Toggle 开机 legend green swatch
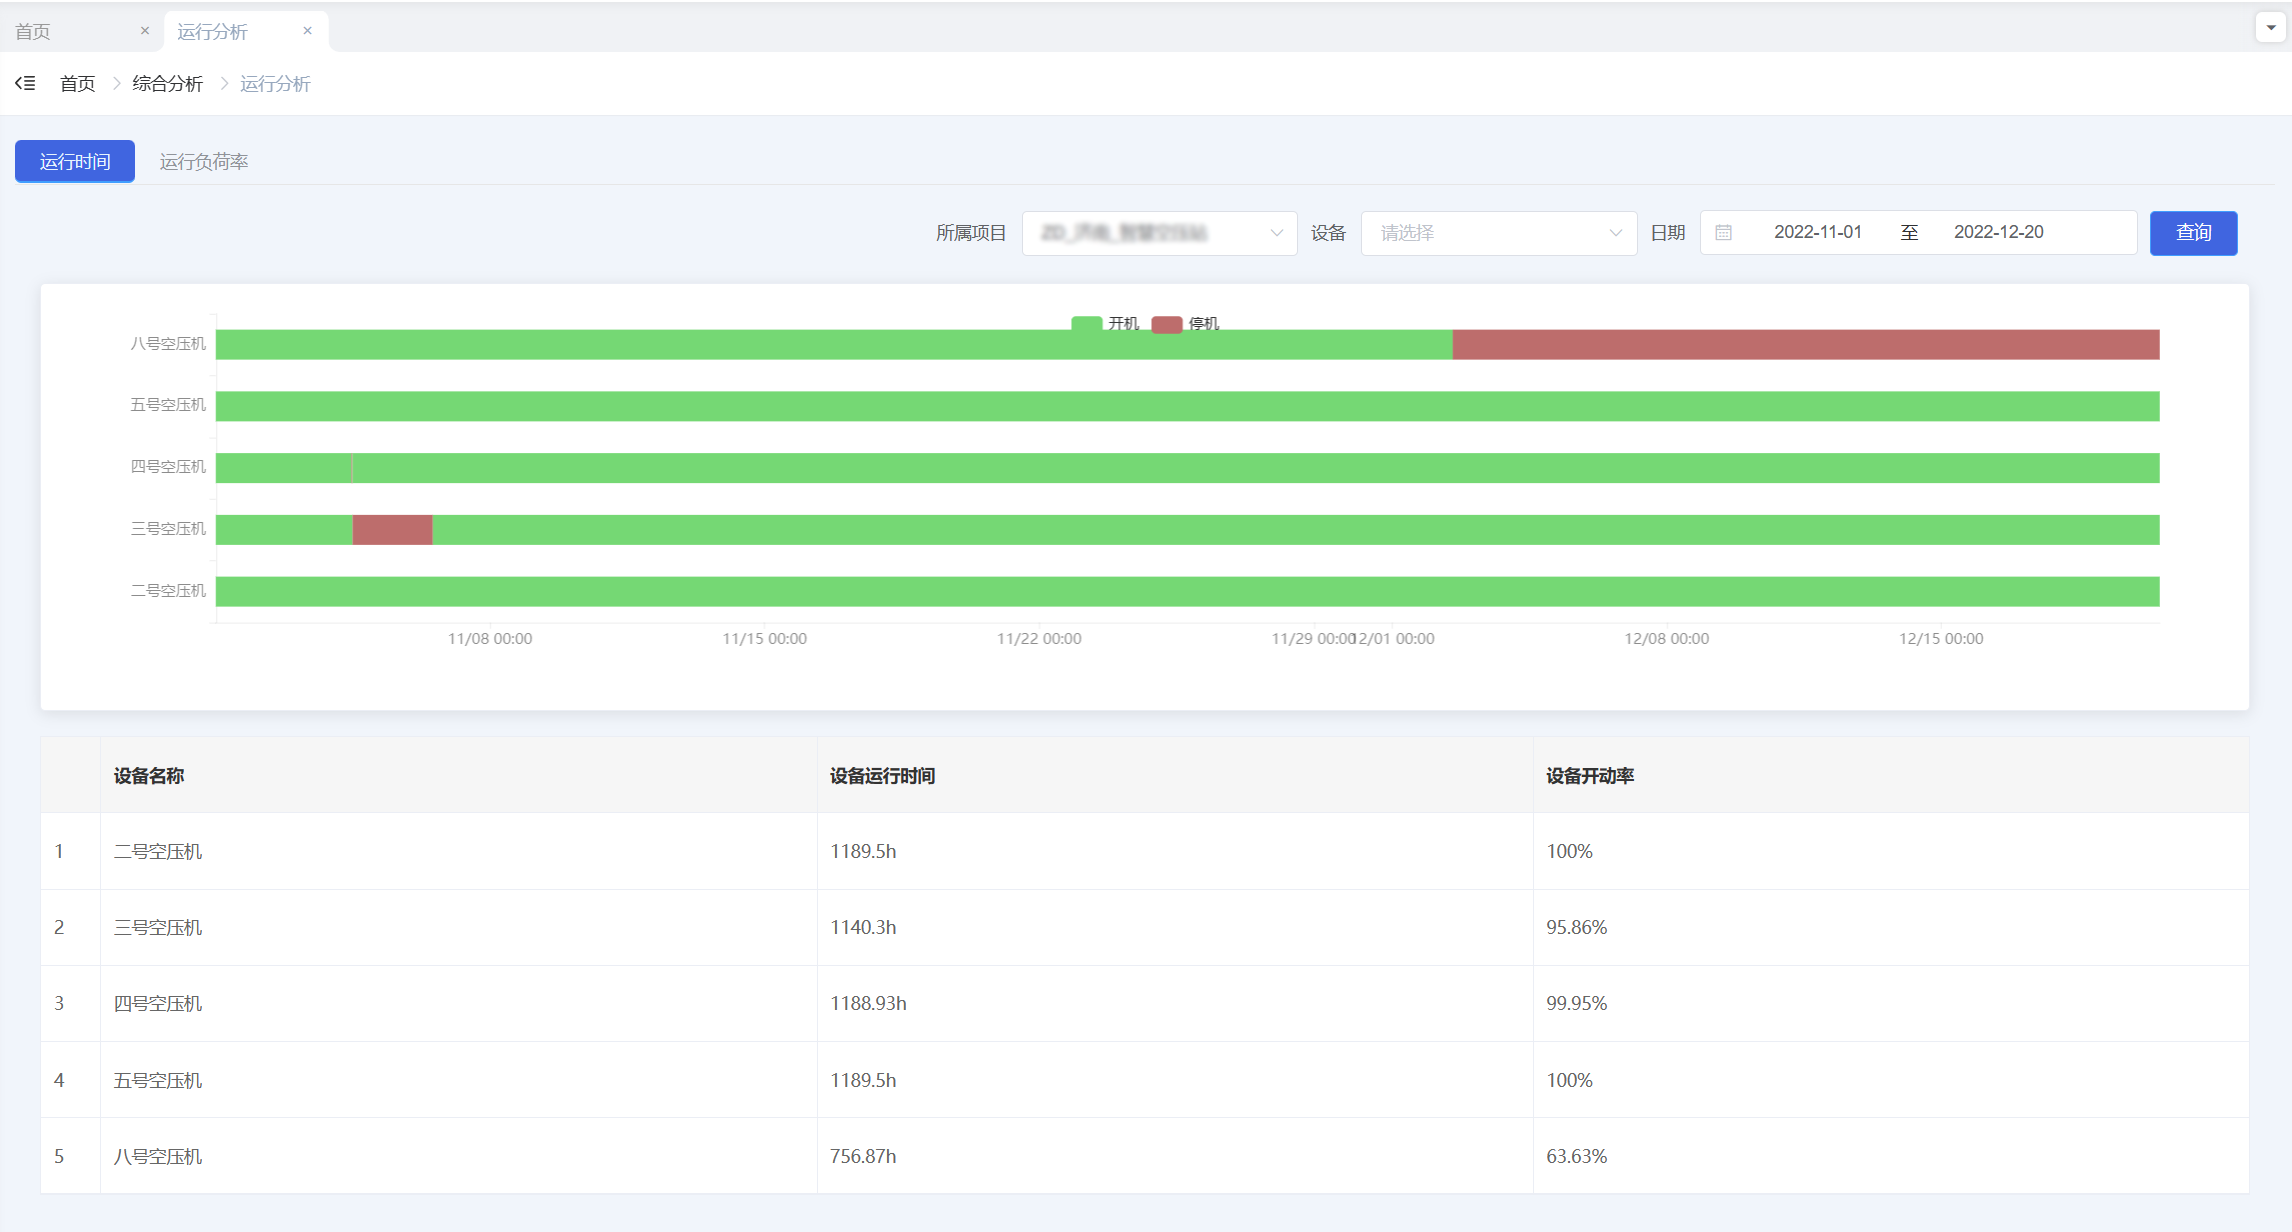This screenshot has height=1232, width=2292. [1086, 323]
